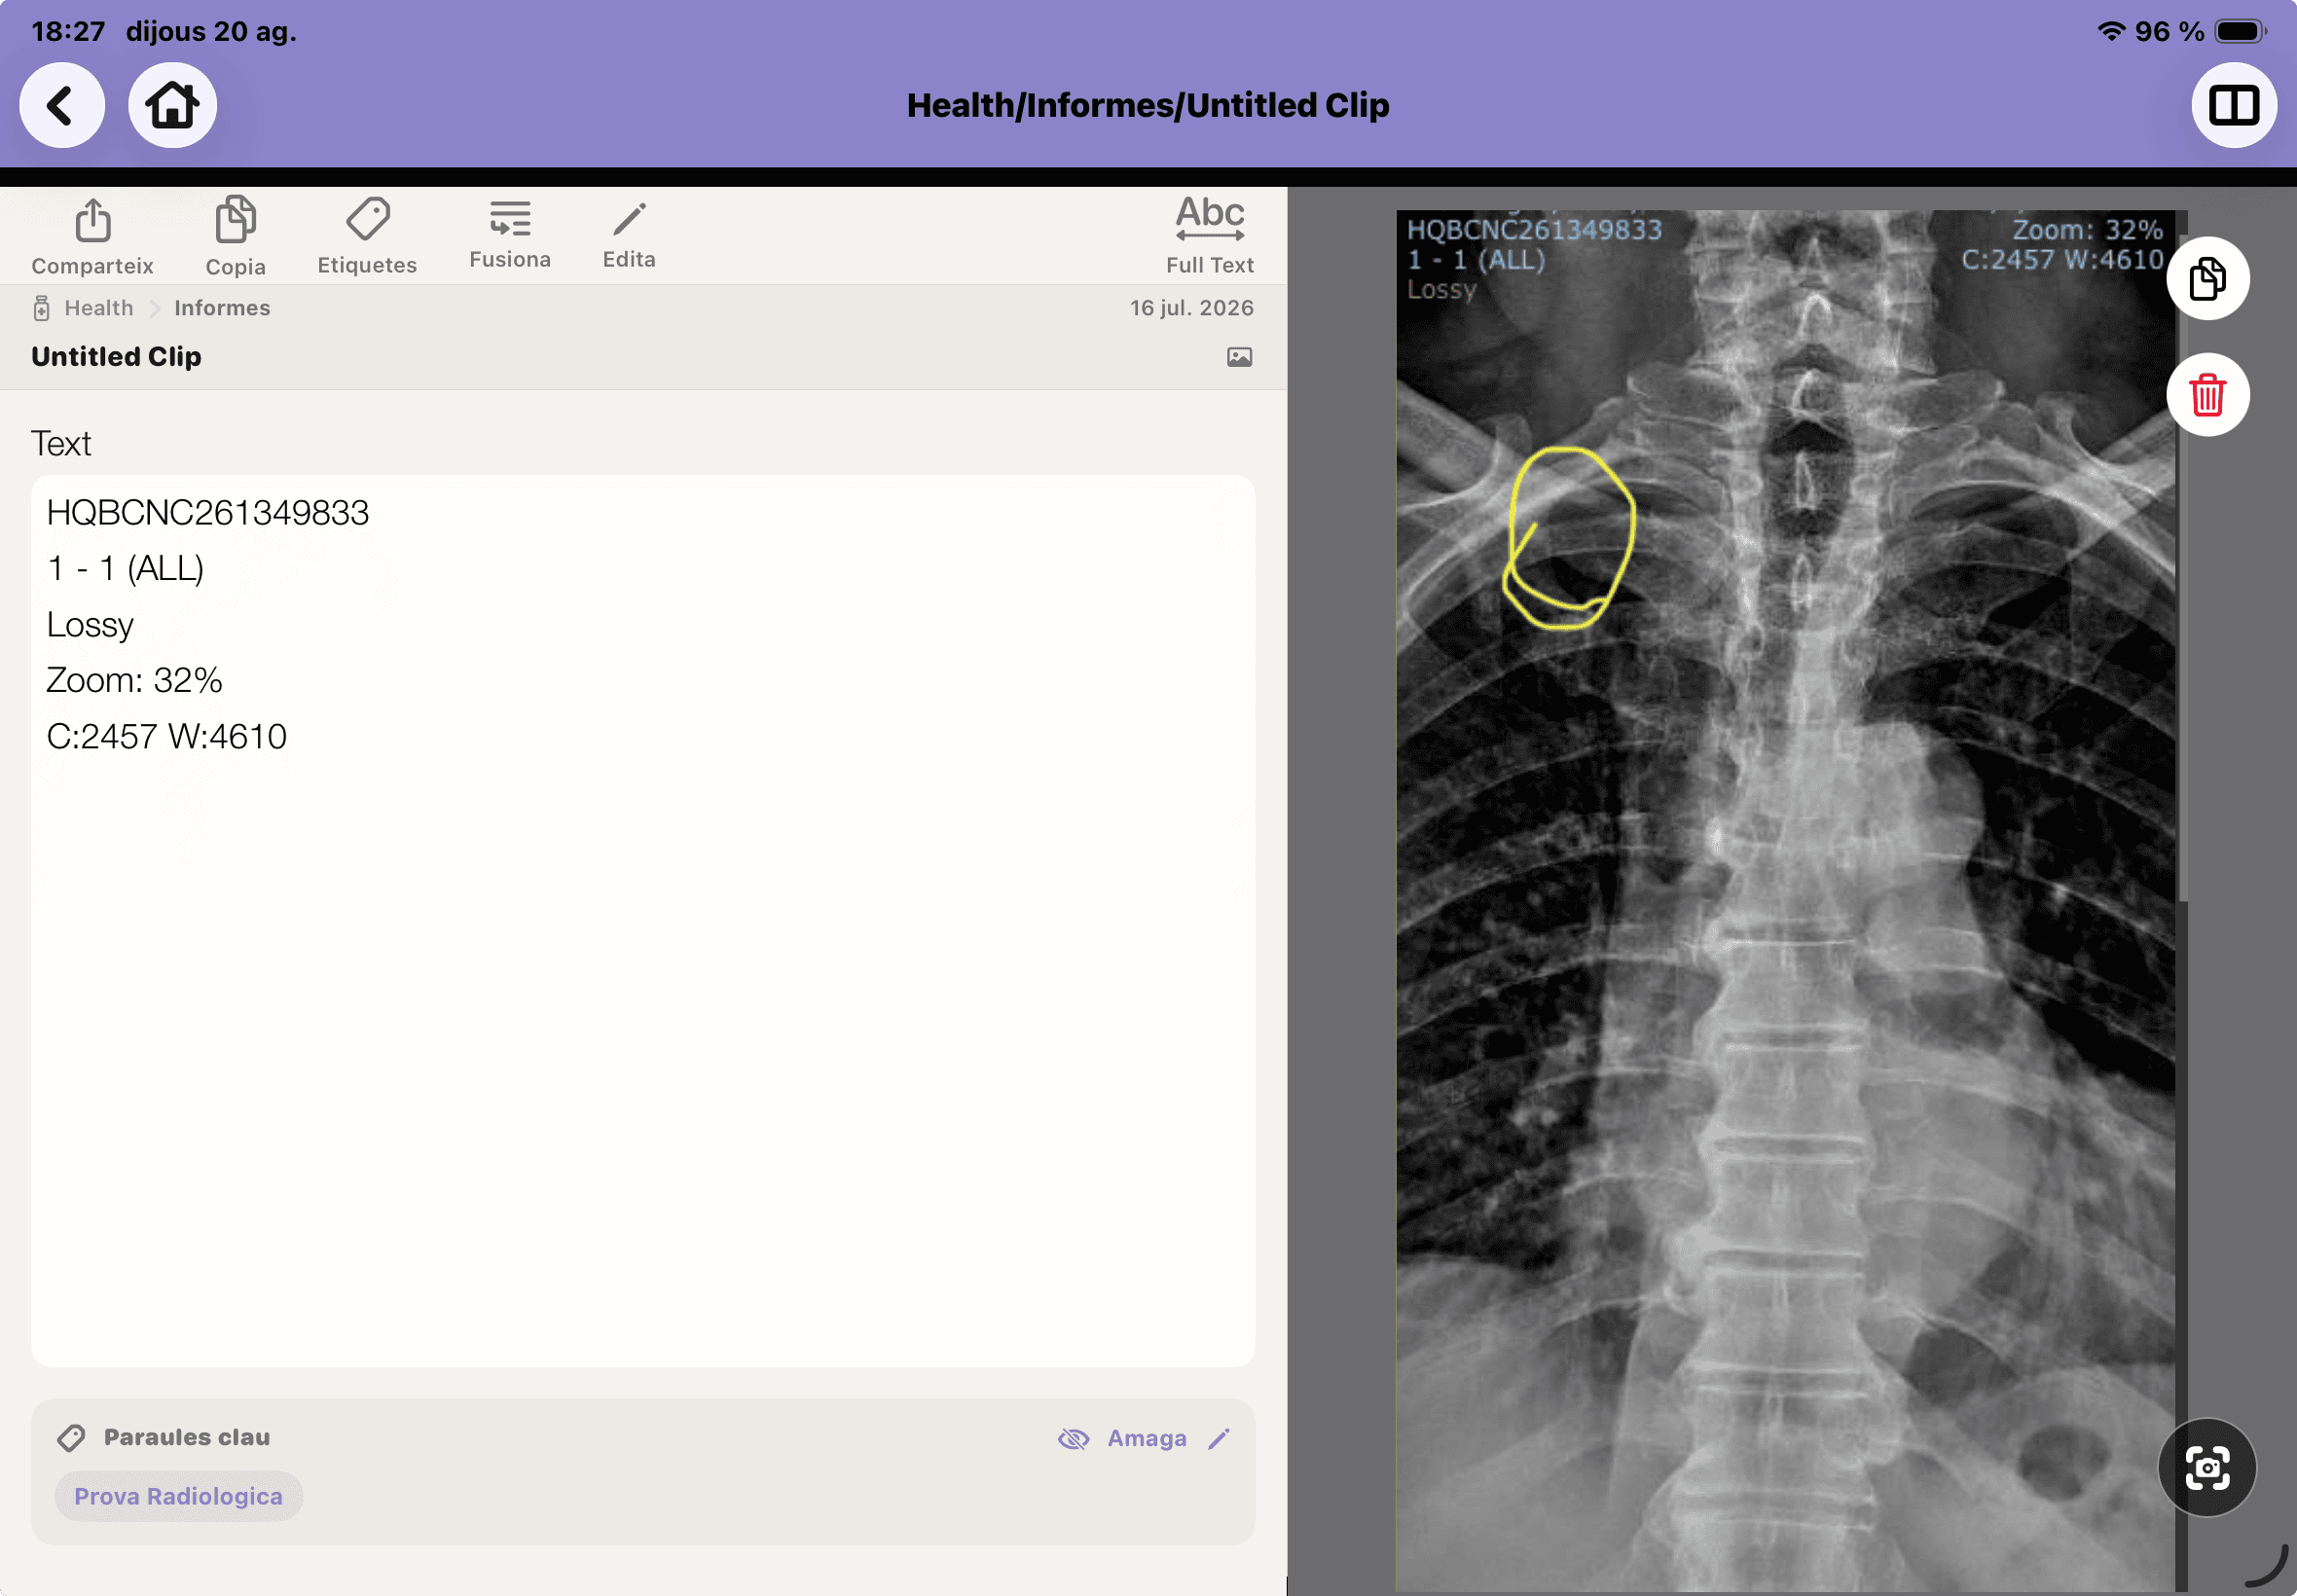Start a scan with the camera capture button

2206,1467
